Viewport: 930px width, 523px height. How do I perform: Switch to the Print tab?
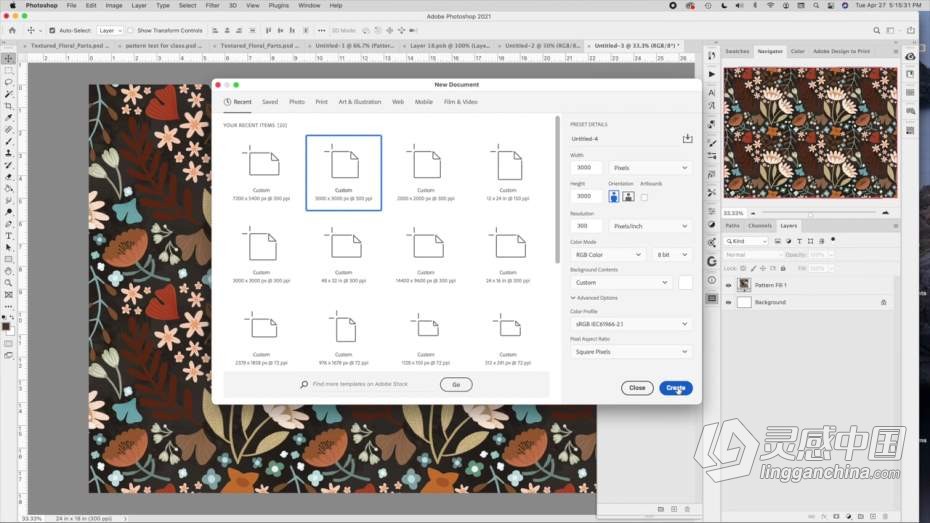pyautogui.click(x=321, y=102)
